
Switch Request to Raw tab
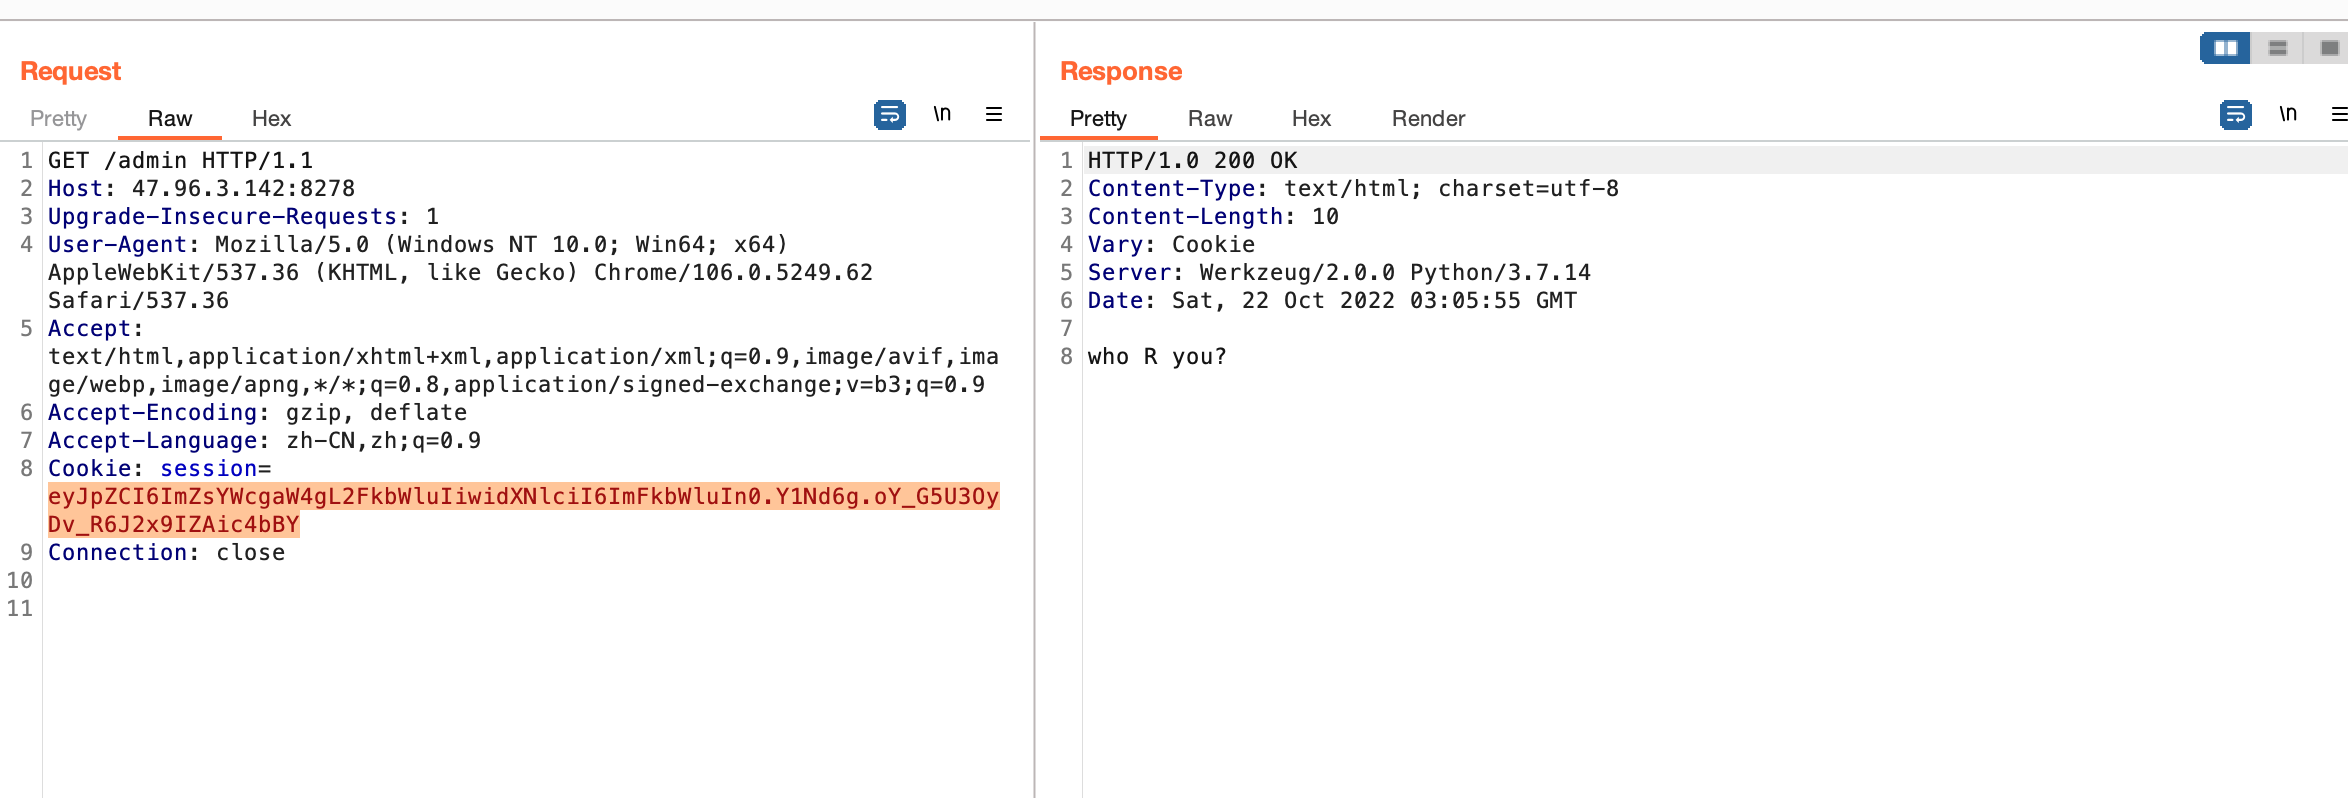click(x=170, y=119)
